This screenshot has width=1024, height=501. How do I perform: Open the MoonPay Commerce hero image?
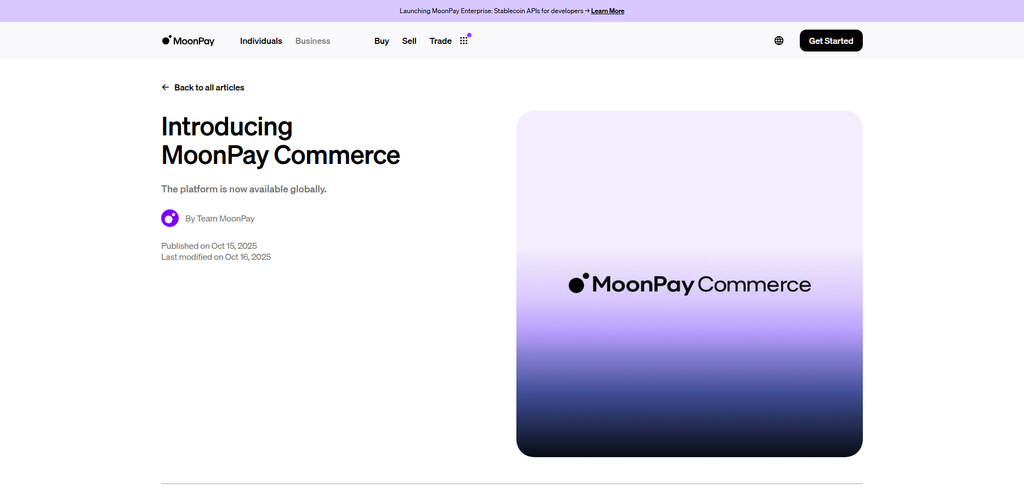coord(689,283)
